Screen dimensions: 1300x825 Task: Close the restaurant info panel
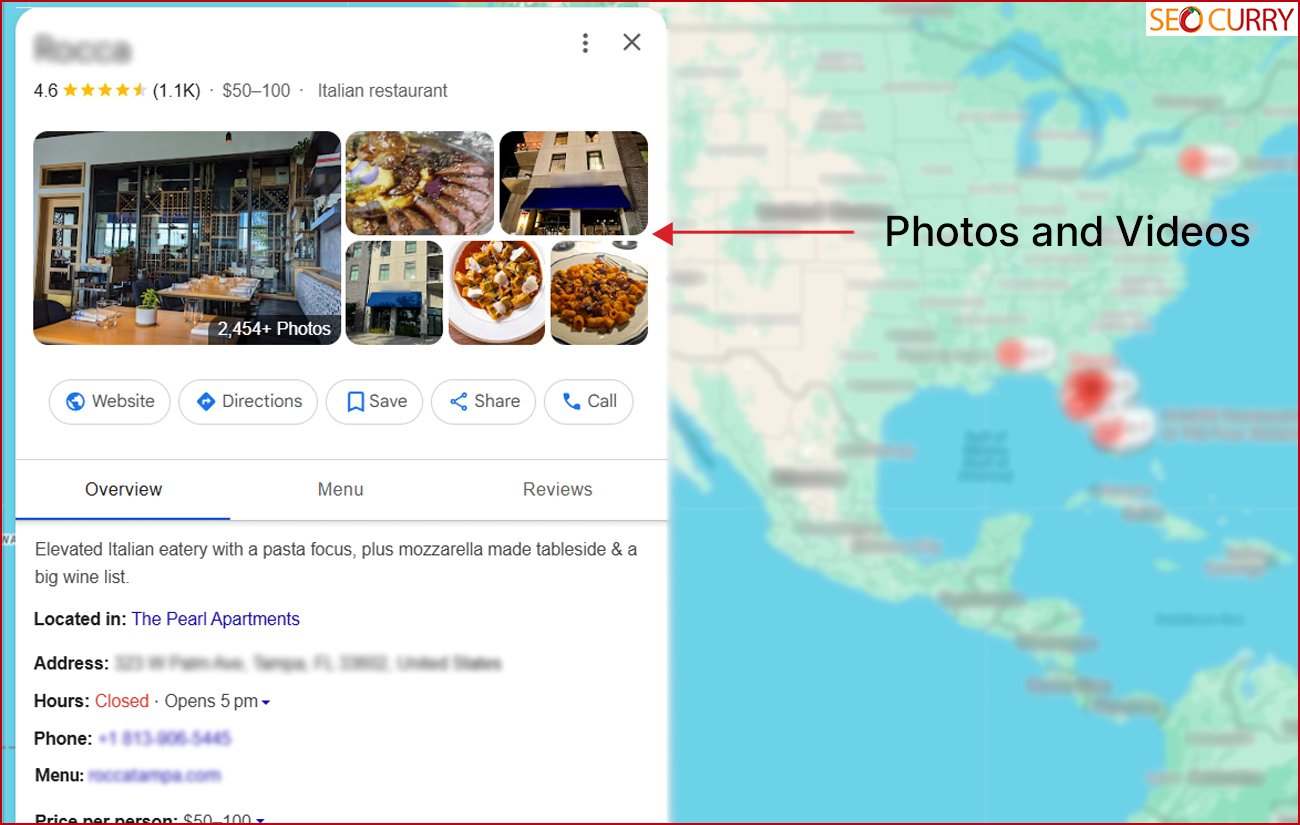pos(632,42)
